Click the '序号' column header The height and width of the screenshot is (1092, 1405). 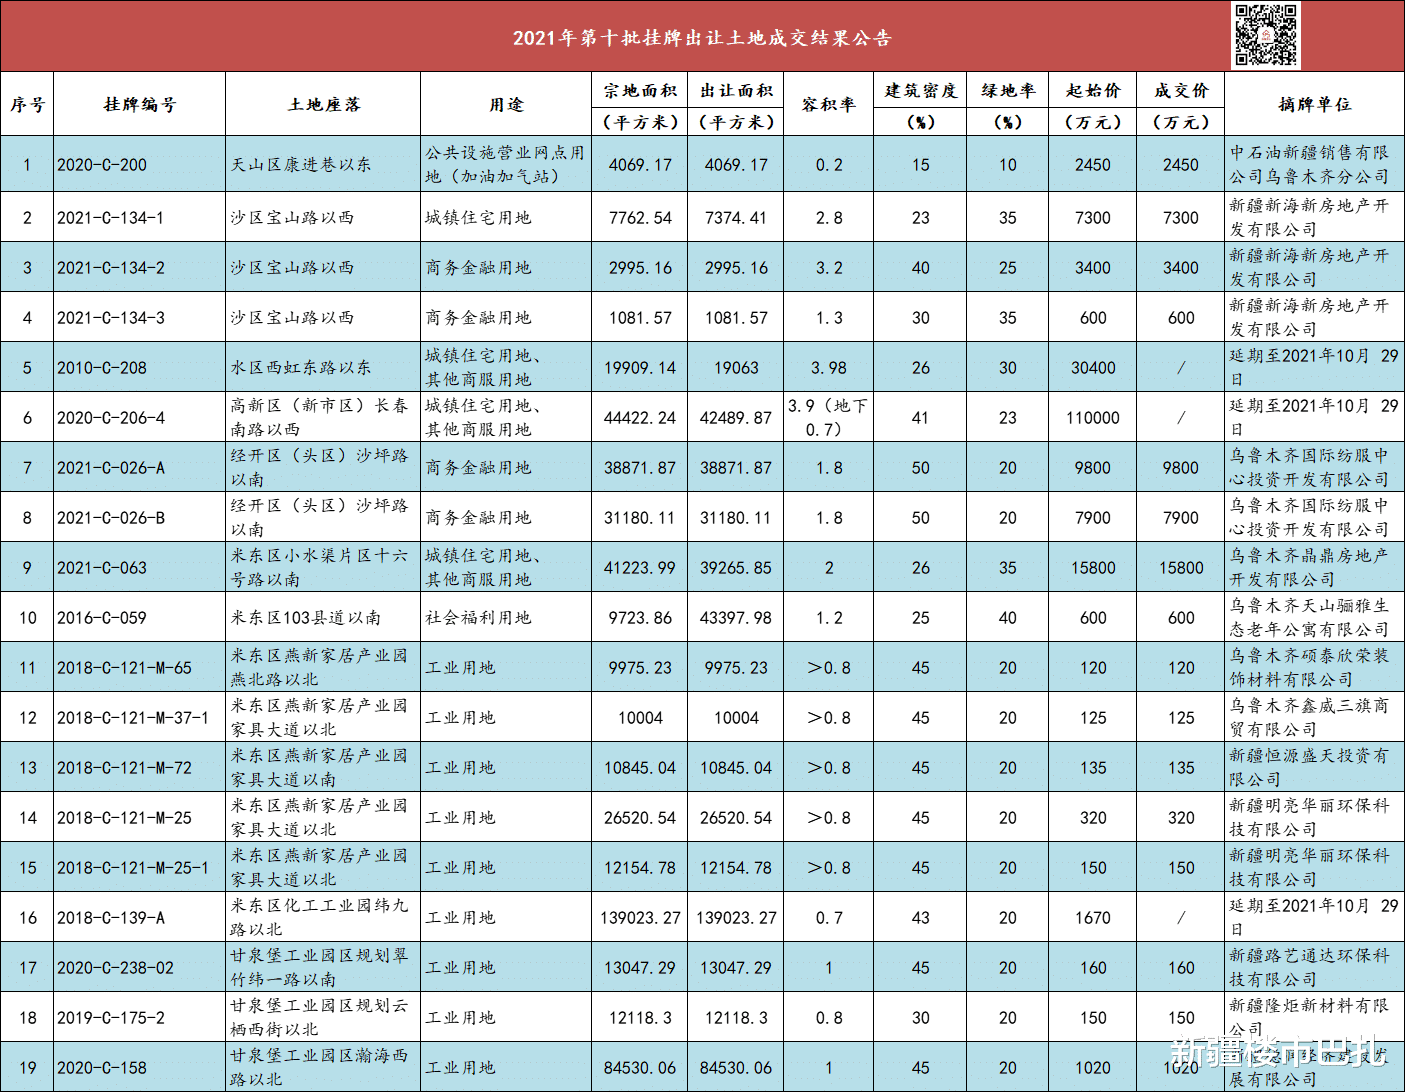pos(27,104)
